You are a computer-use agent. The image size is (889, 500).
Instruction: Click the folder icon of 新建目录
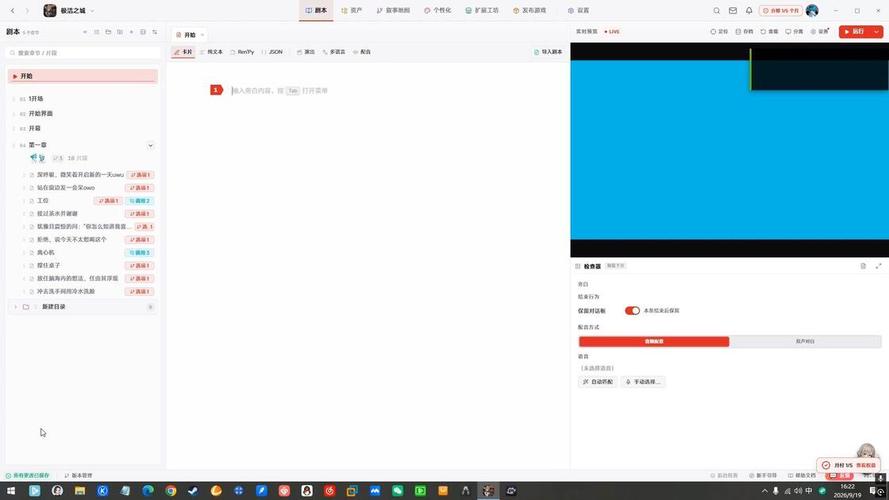26,307
